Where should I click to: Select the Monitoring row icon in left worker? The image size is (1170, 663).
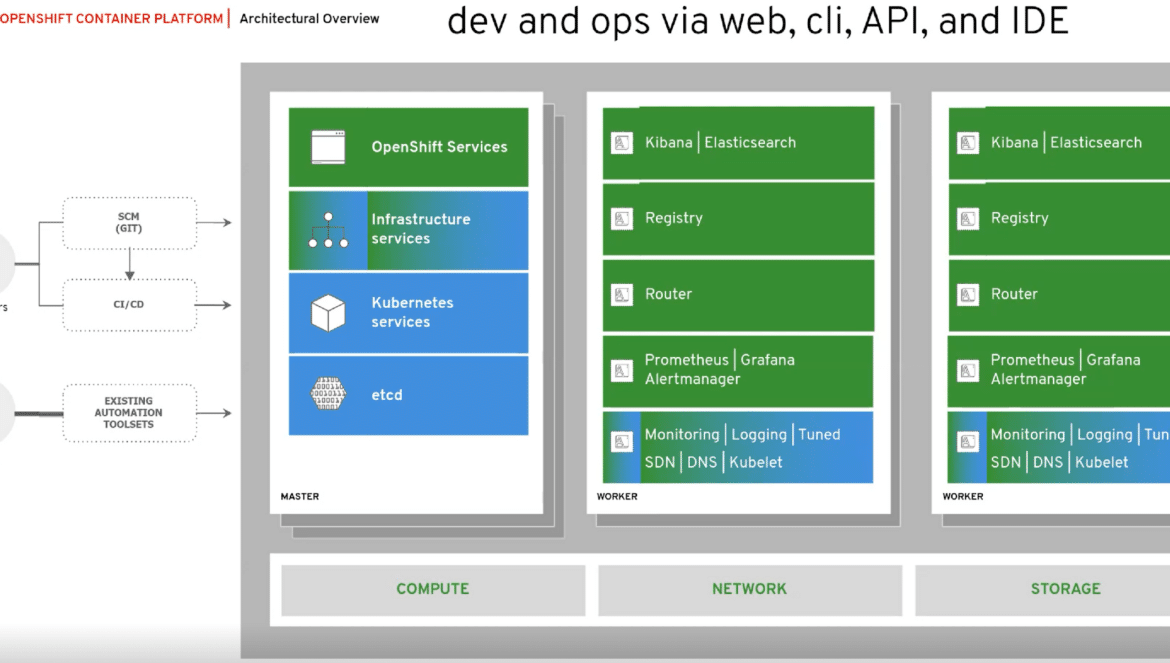coord(622,442)
